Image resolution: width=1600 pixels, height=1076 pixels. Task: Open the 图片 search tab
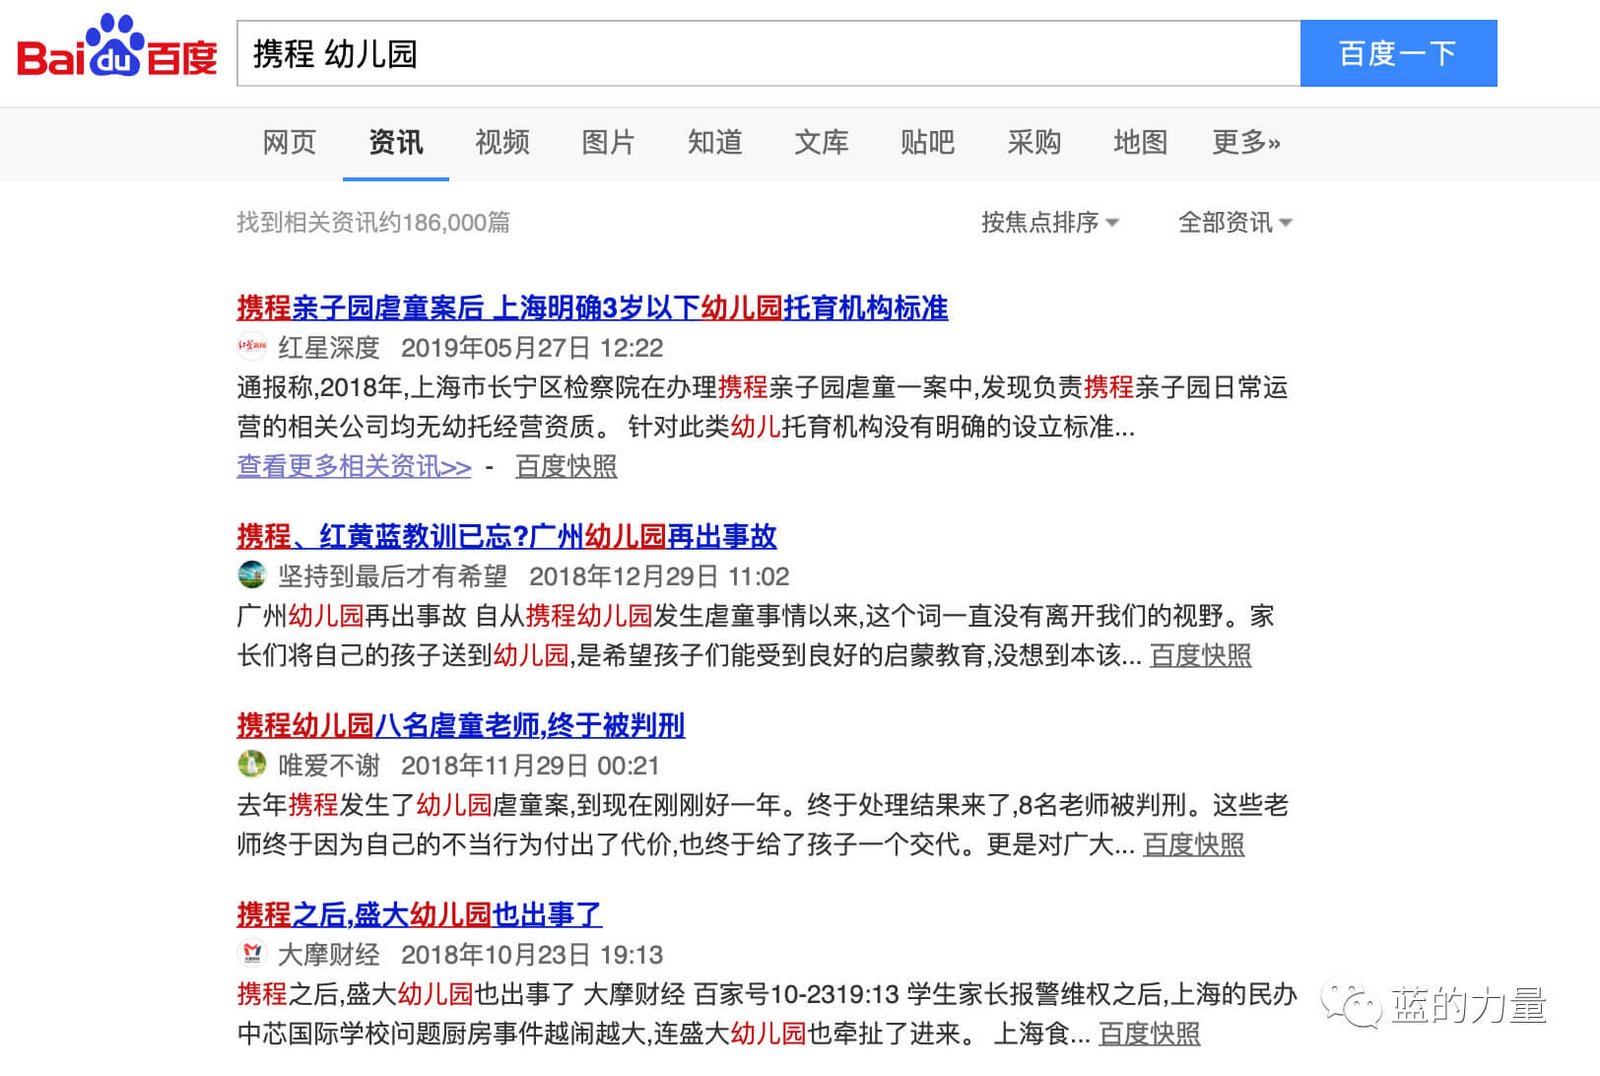click(x=608, y=142)
